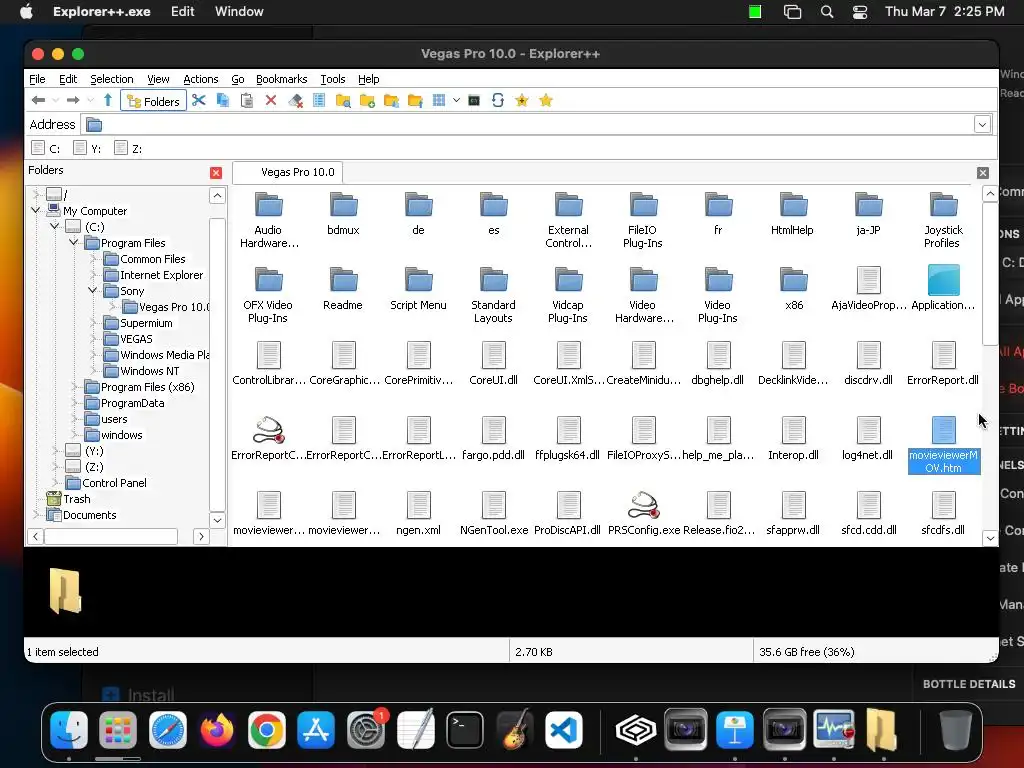Select the OFX Video Plug-Ins folder

tap(268, 295)
